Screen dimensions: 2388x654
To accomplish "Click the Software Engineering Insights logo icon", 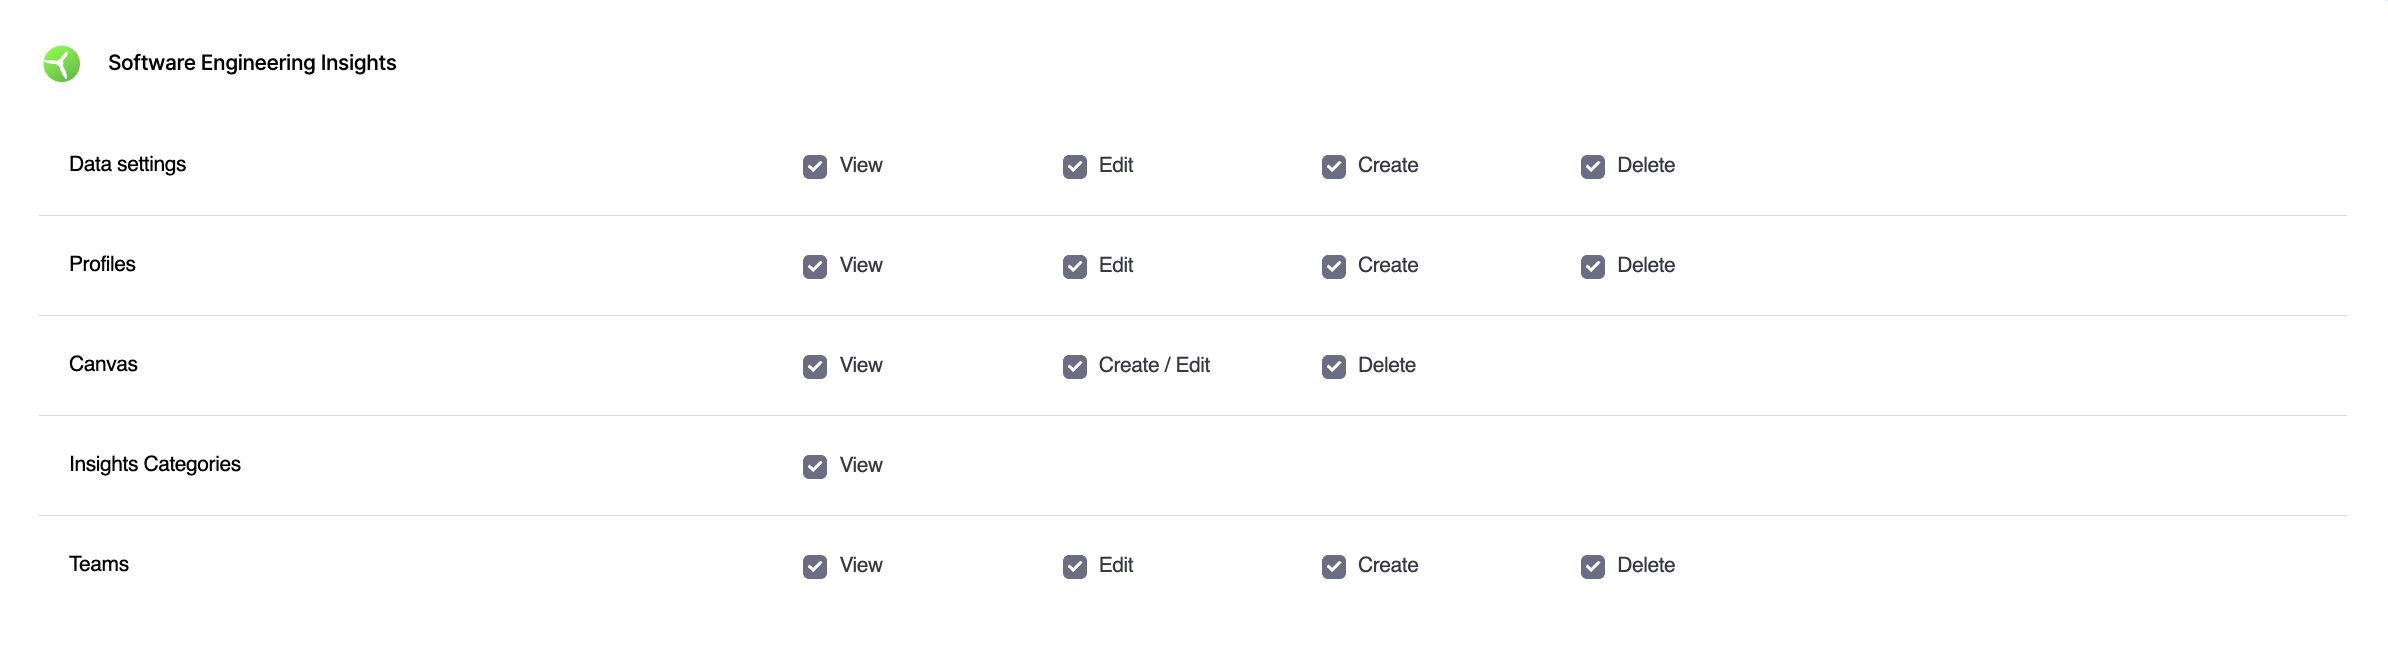I will click(x=62, y=64).
